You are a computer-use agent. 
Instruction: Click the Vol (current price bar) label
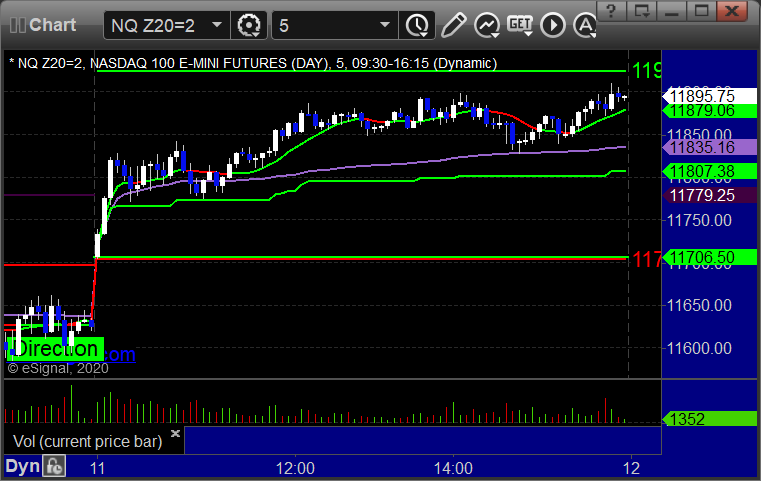pos(87,441)
